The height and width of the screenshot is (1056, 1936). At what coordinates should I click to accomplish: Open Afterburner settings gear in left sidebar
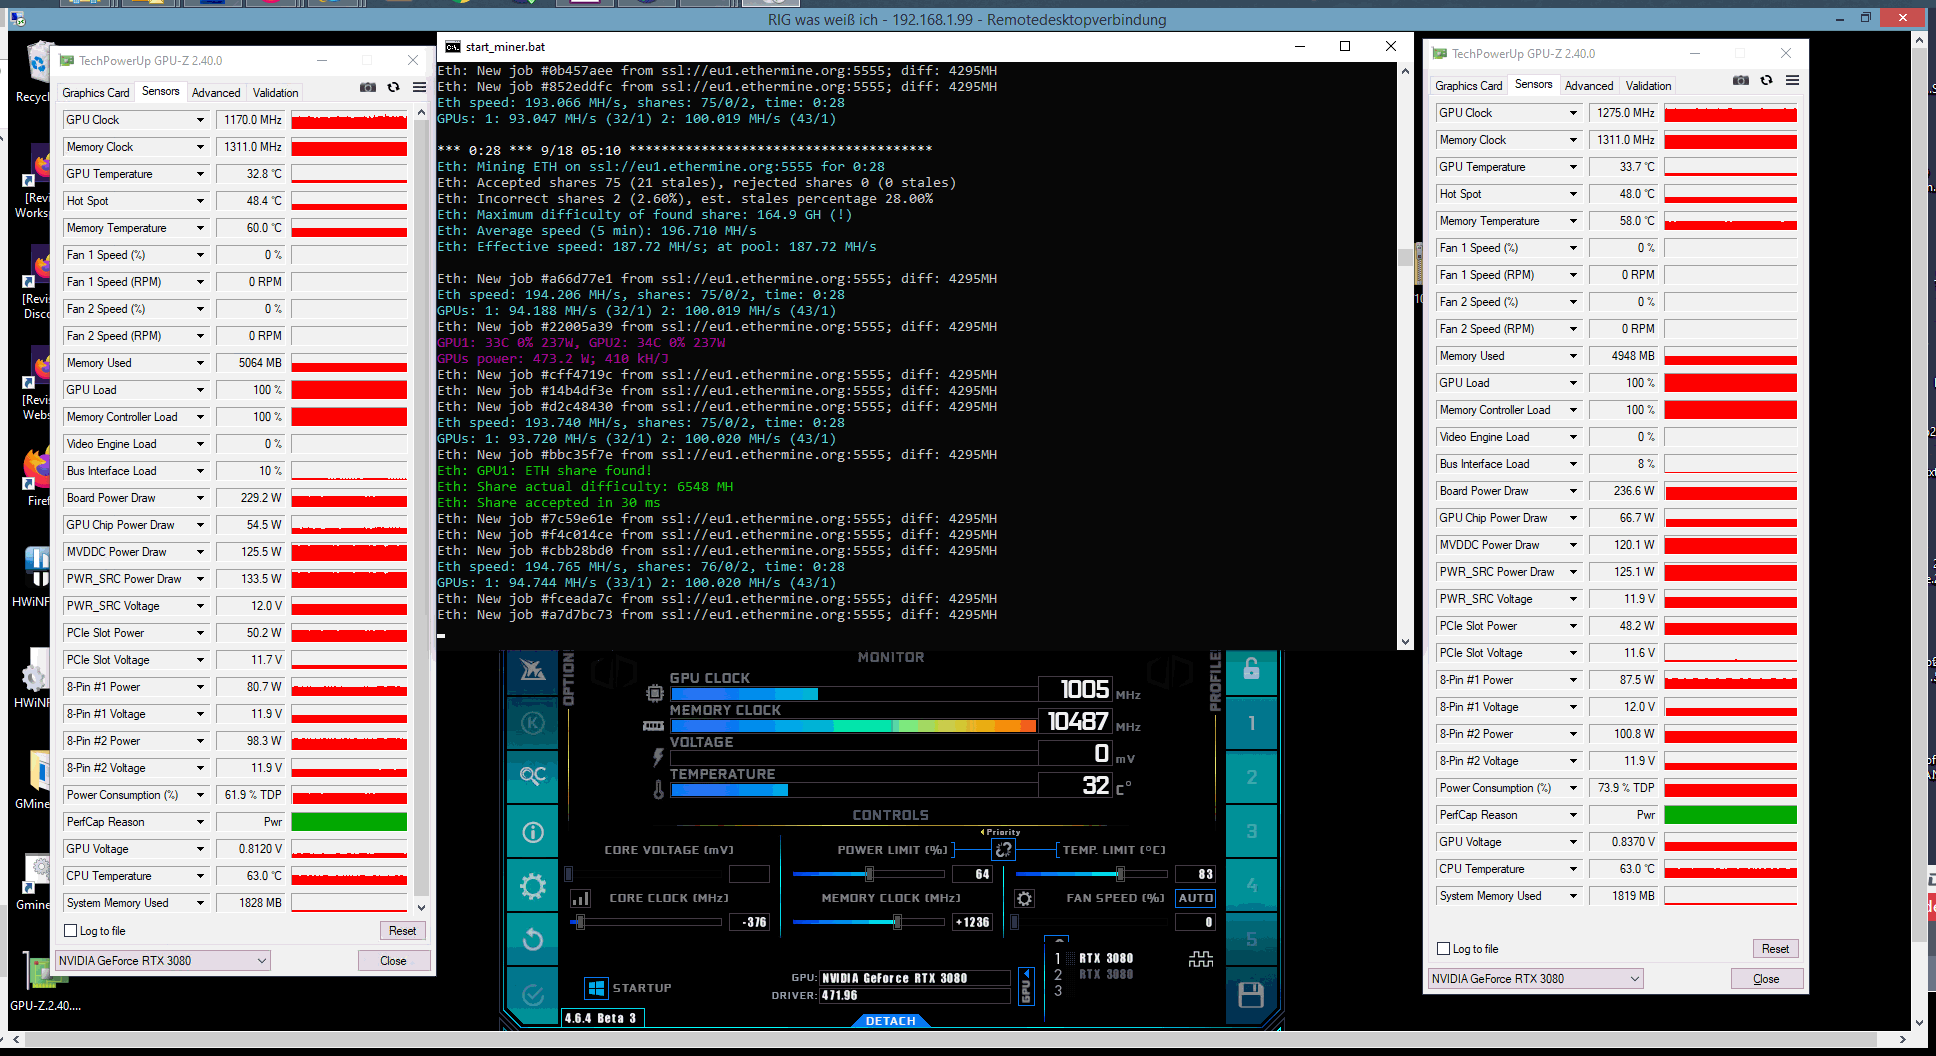(x=533, y=886)
